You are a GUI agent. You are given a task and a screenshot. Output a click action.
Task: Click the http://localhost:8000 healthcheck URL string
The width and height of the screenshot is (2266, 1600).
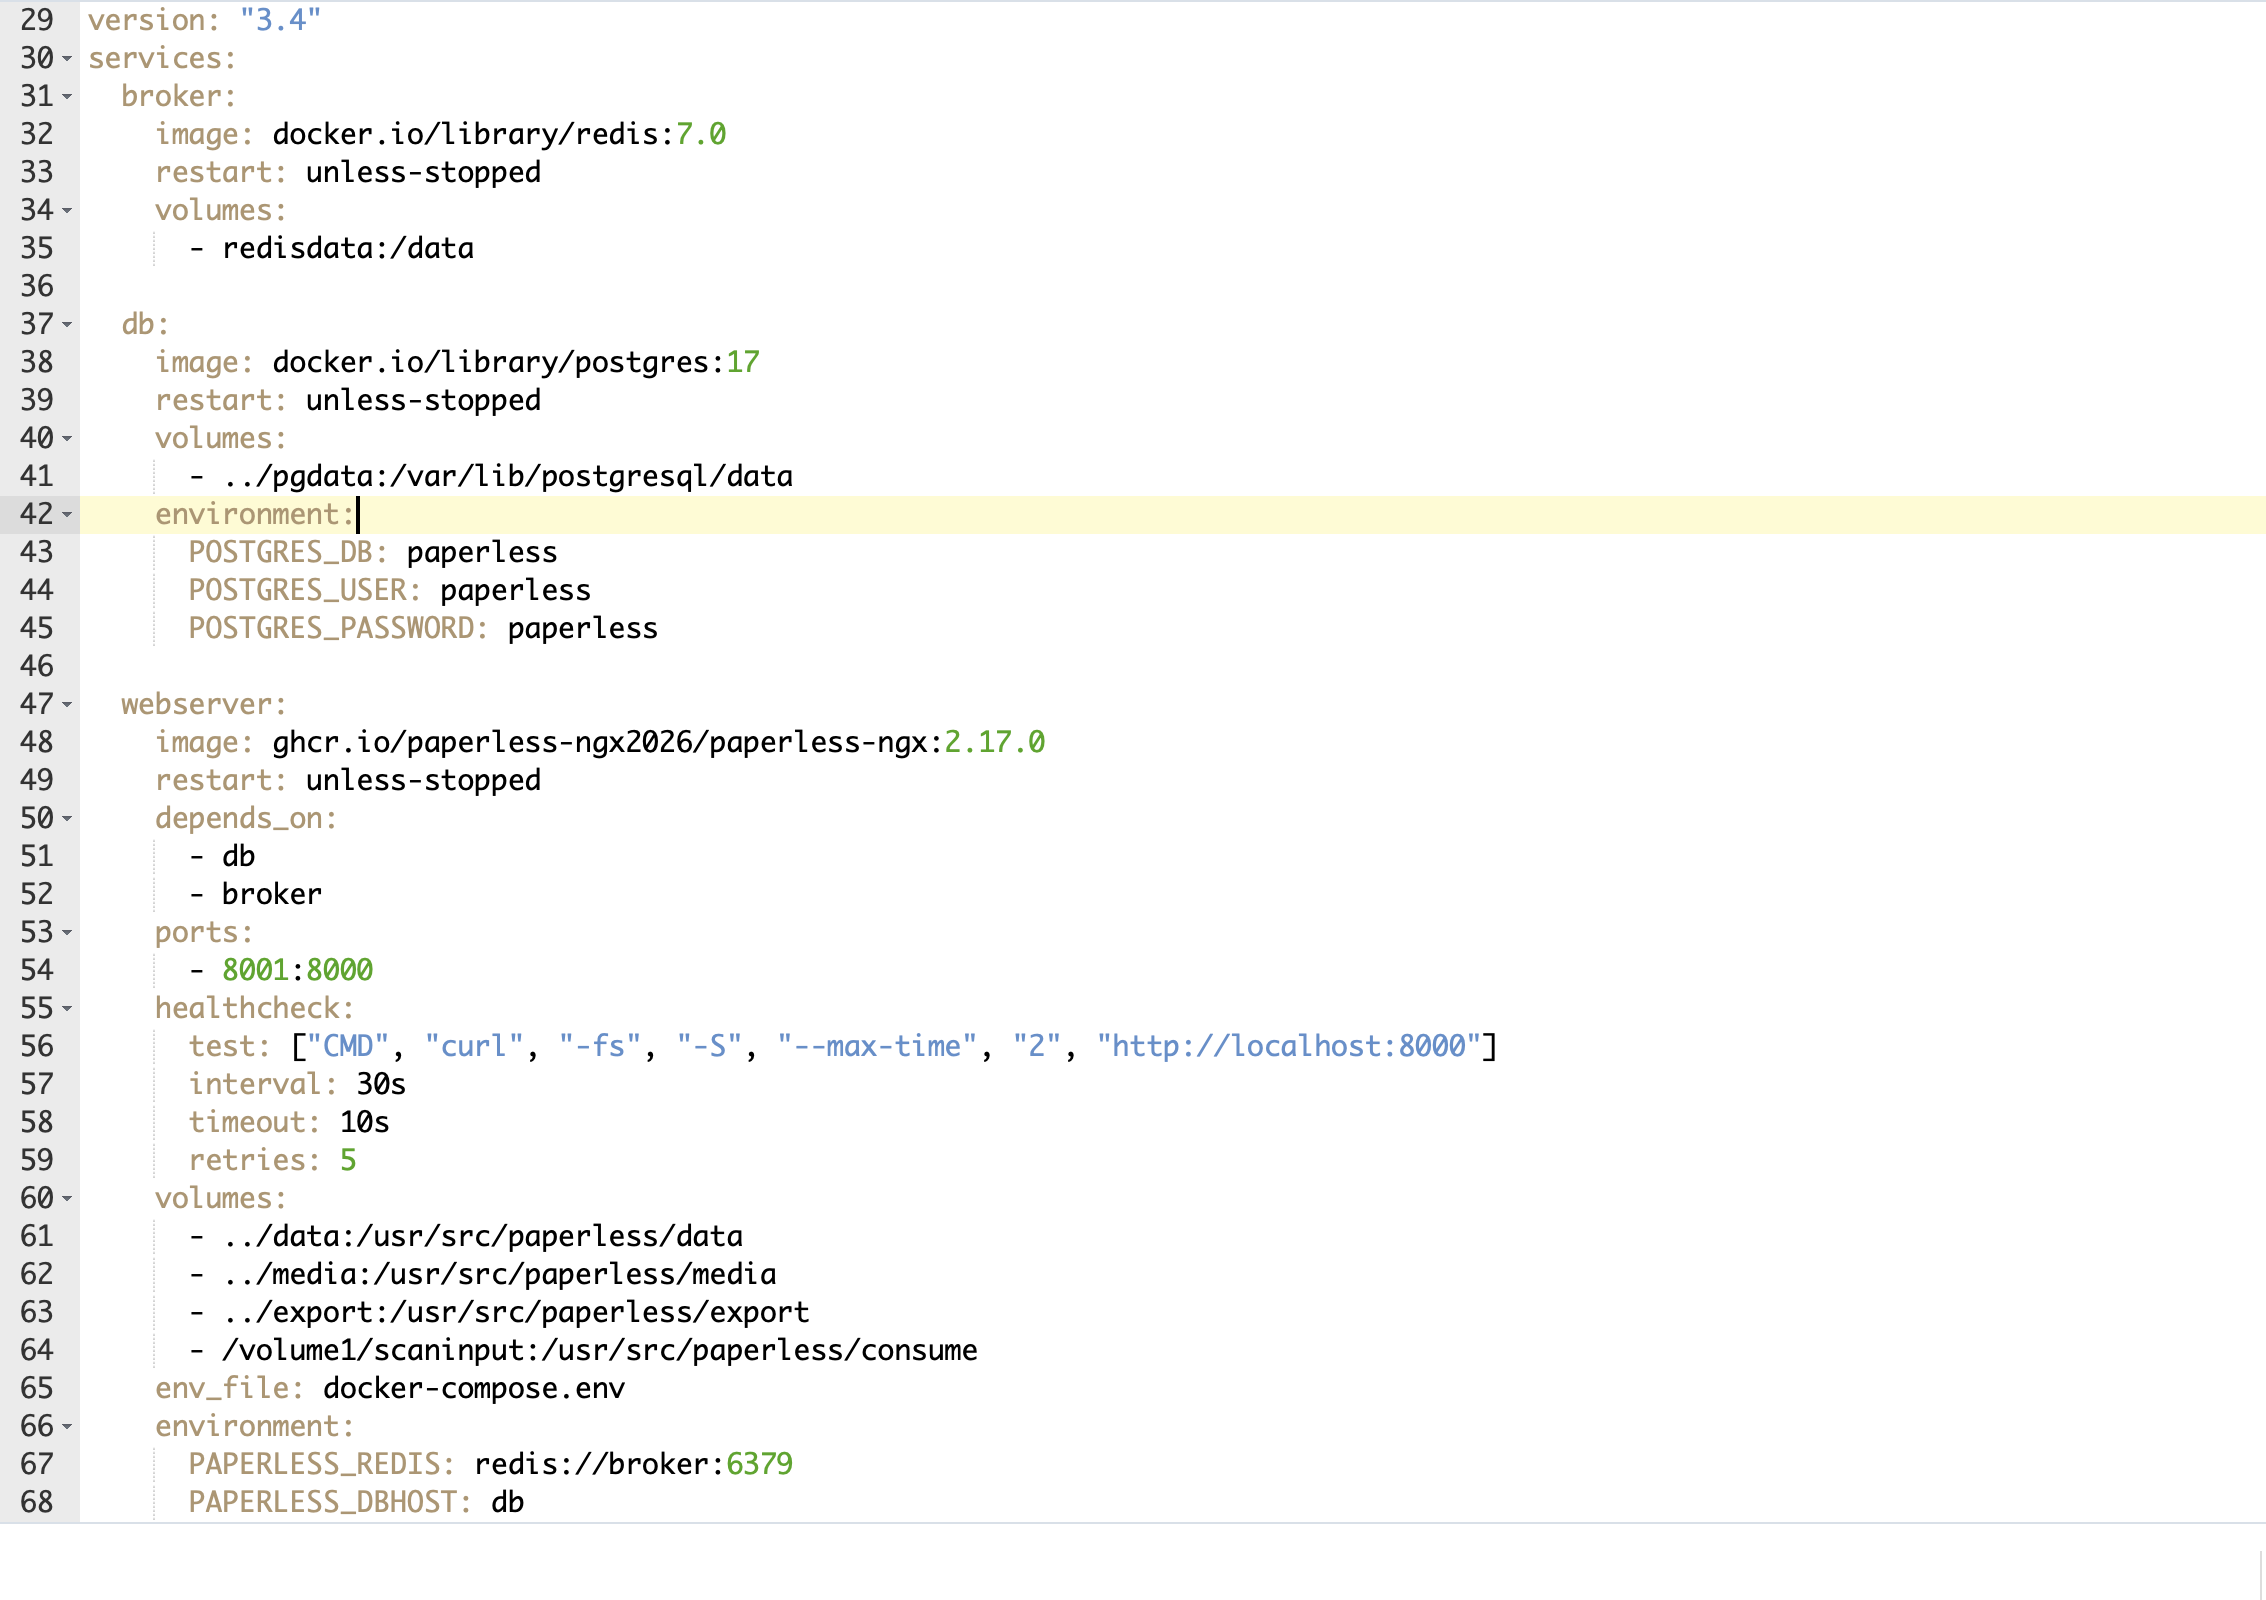pyautogui.click(x=1287, y=1046)
